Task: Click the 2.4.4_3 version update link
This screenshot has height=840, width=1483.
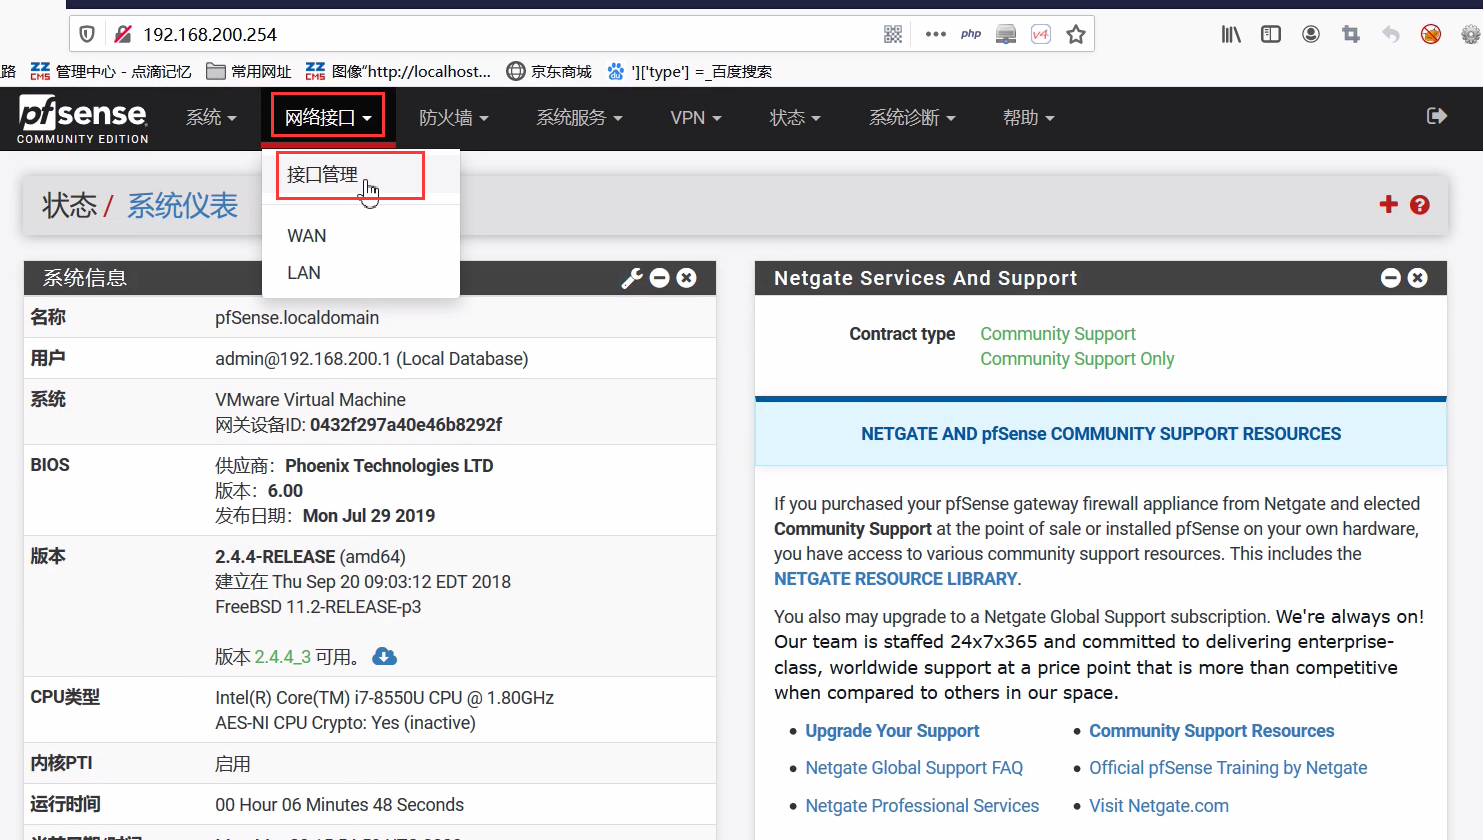Action: (283, 657)
